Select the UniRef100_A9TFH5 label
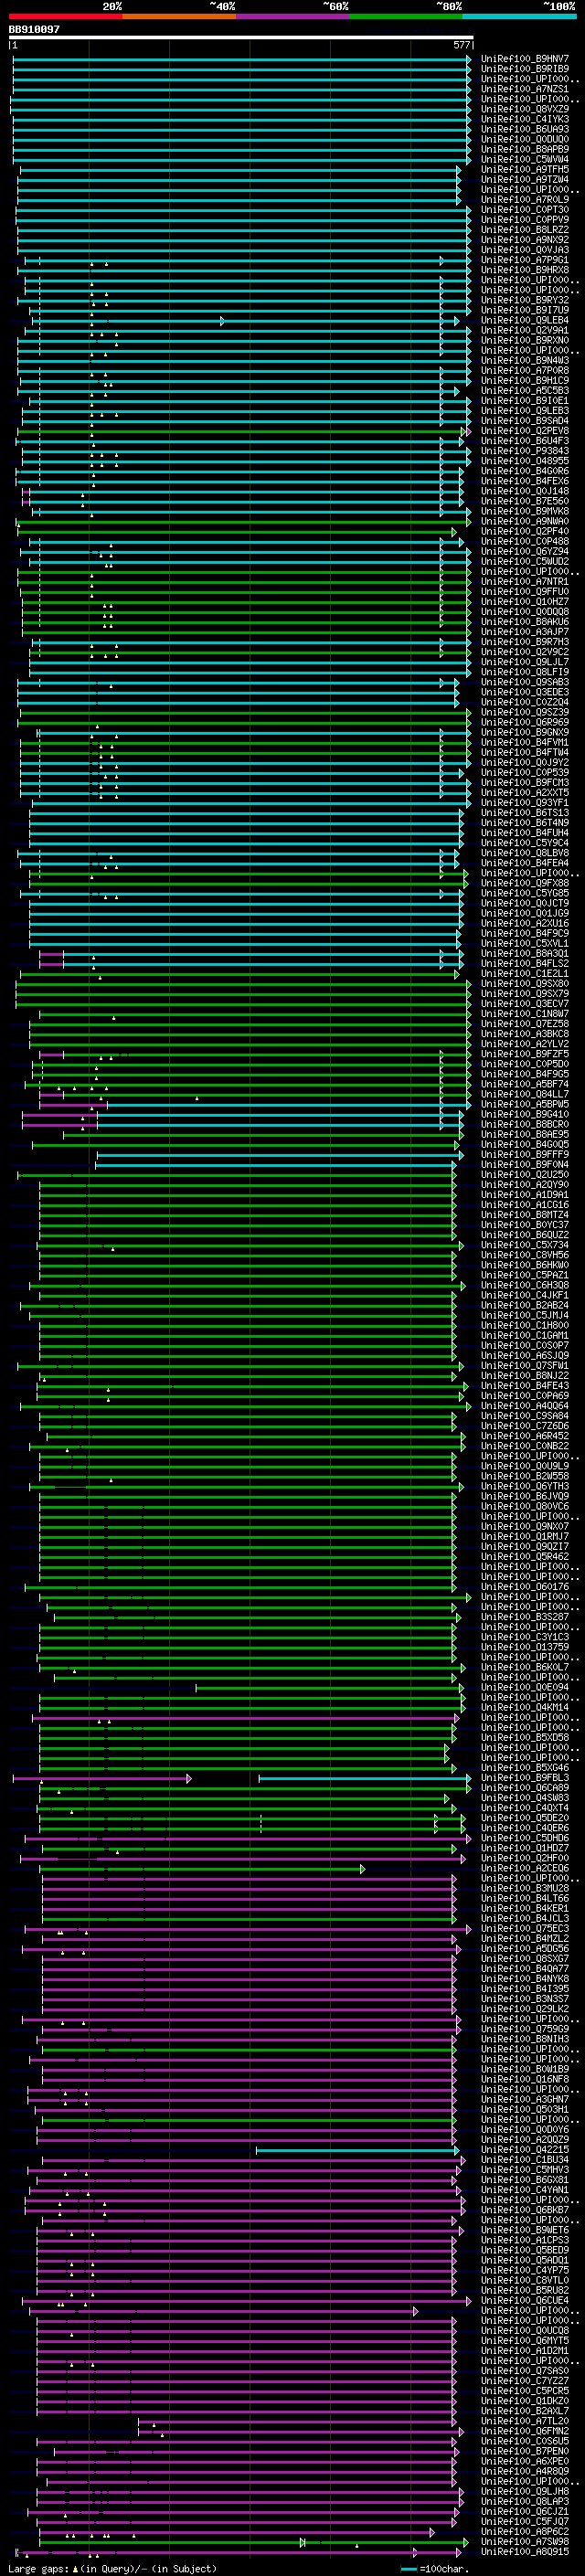Viewport: 585px width, 2576px height. point(525,169)
